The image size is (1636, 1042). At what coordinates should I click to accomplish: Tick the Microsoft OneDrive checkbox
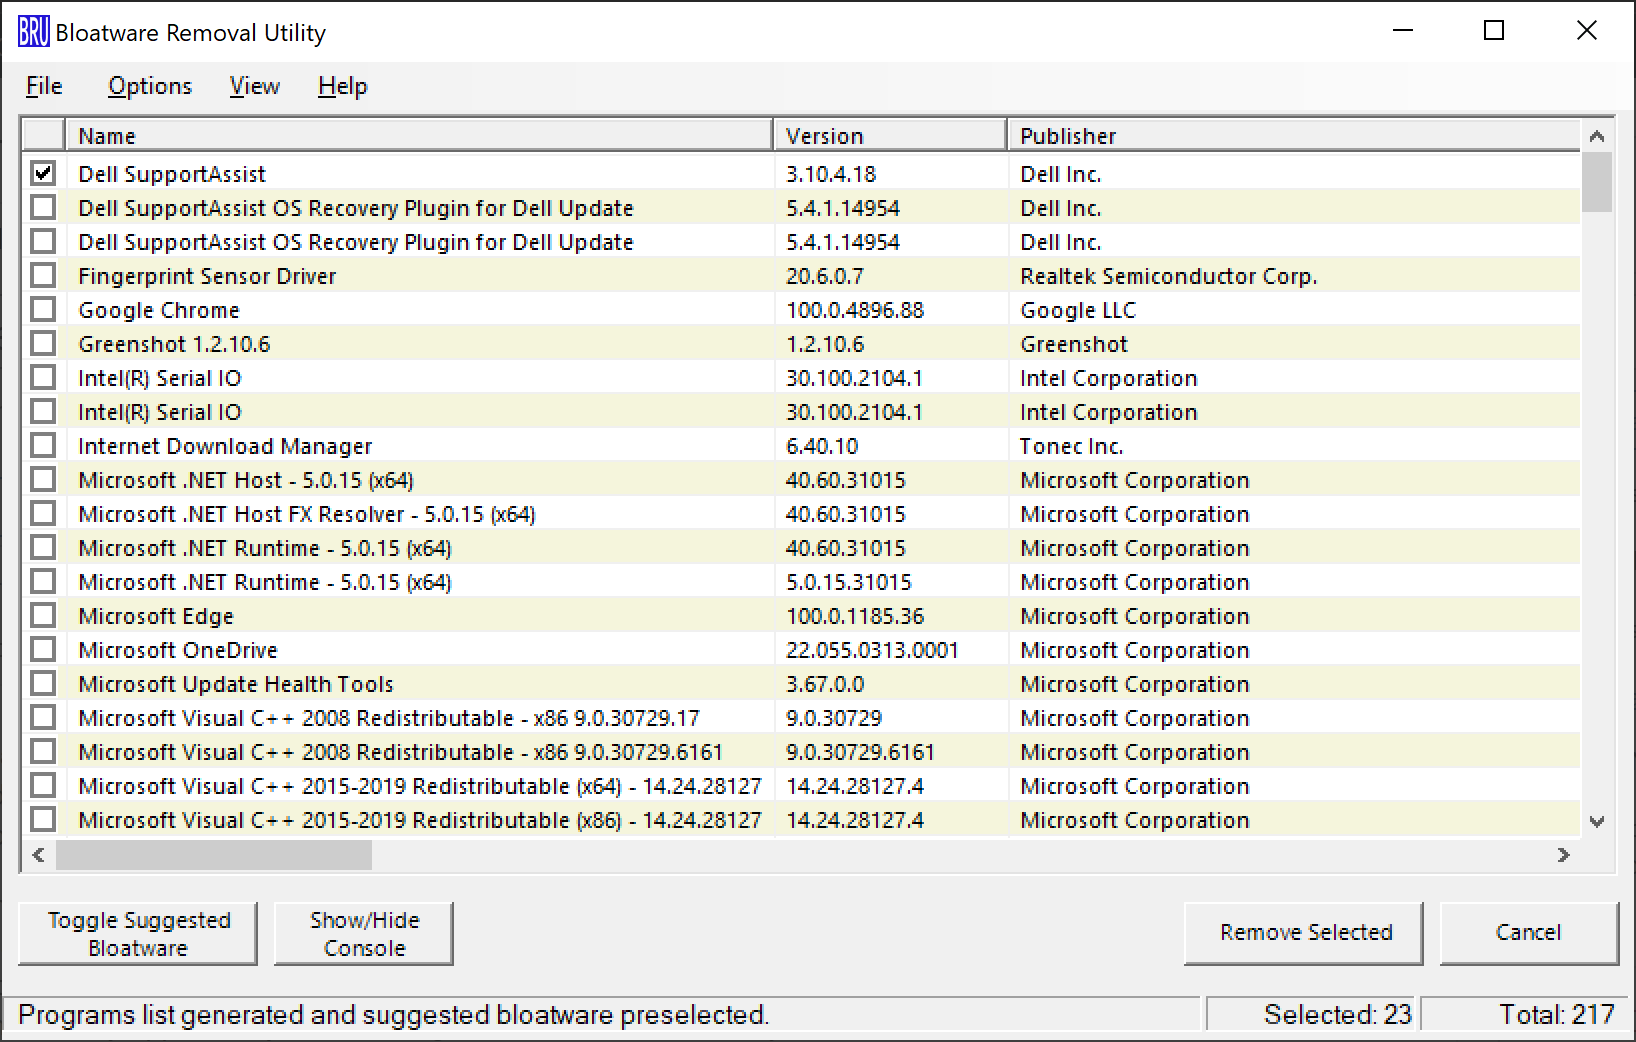pyautogui.click(x=43, y=649)
